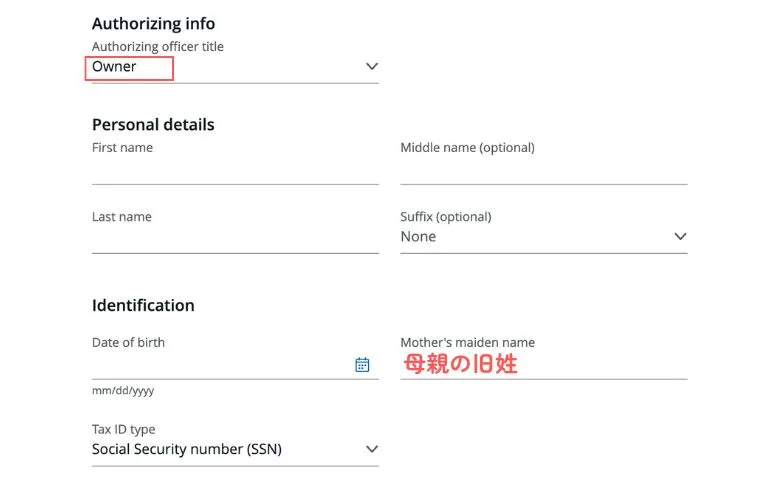Click the Suffix dropdown chevron arrow
Screen dimensions: 780x482
(680, 237)
